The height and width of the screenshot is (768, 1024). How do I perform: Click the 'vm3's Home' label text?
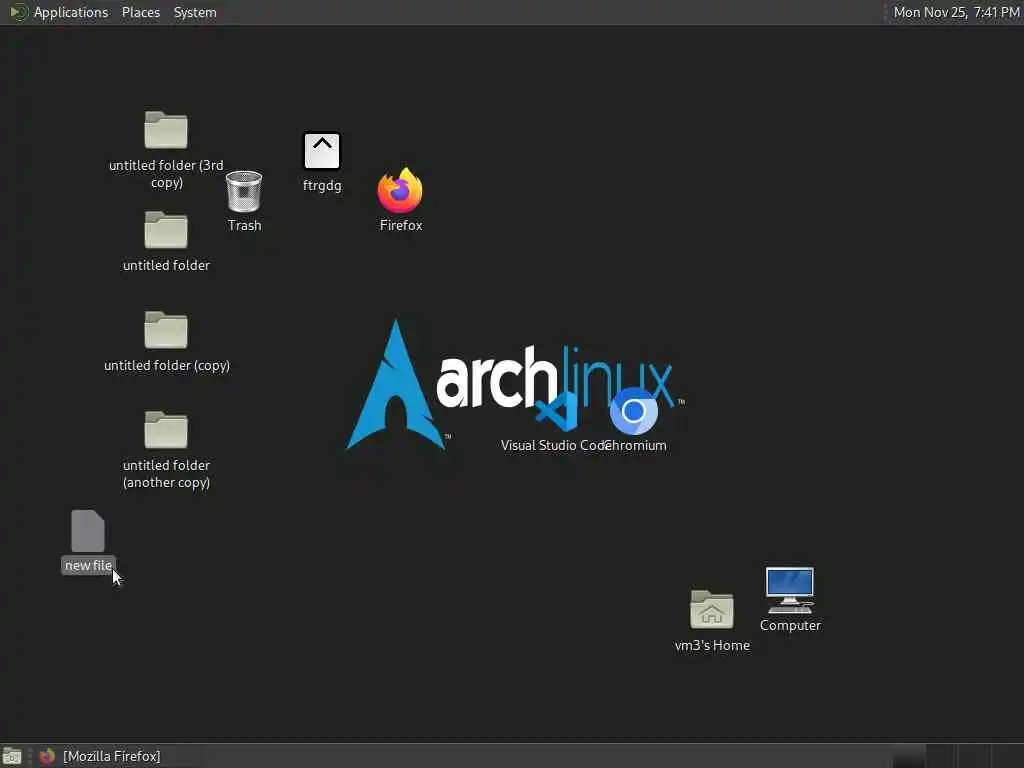pyautogui.click(x=712, y=645)
